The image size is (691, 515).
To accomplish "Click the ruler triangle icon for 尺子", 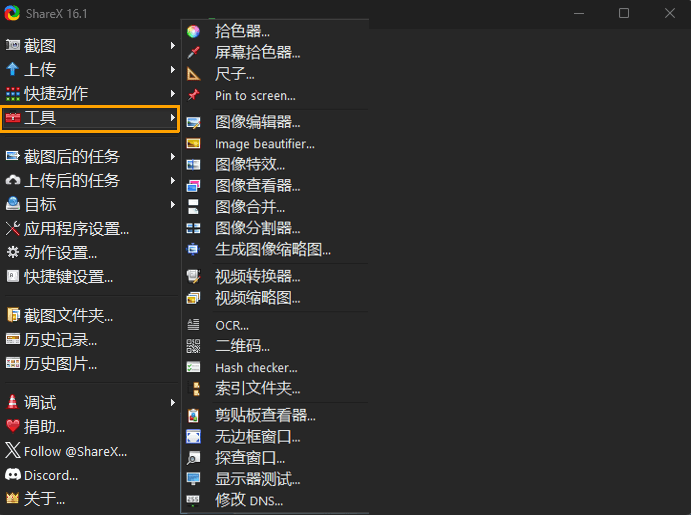I will tap(193, 74).
